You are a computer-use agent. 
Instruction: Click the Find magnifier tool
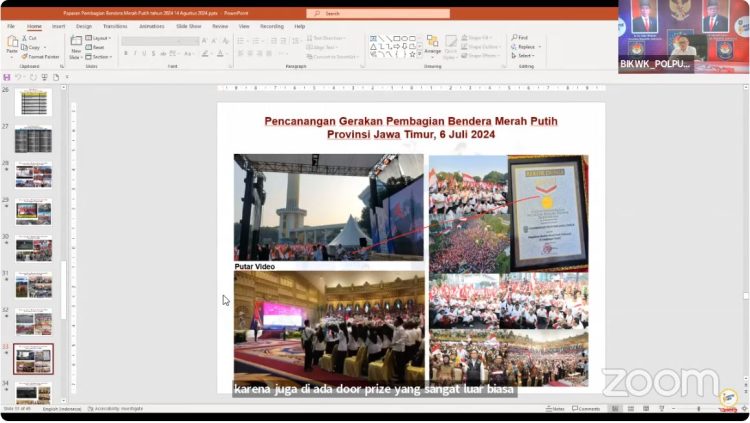tap(519, 37)
